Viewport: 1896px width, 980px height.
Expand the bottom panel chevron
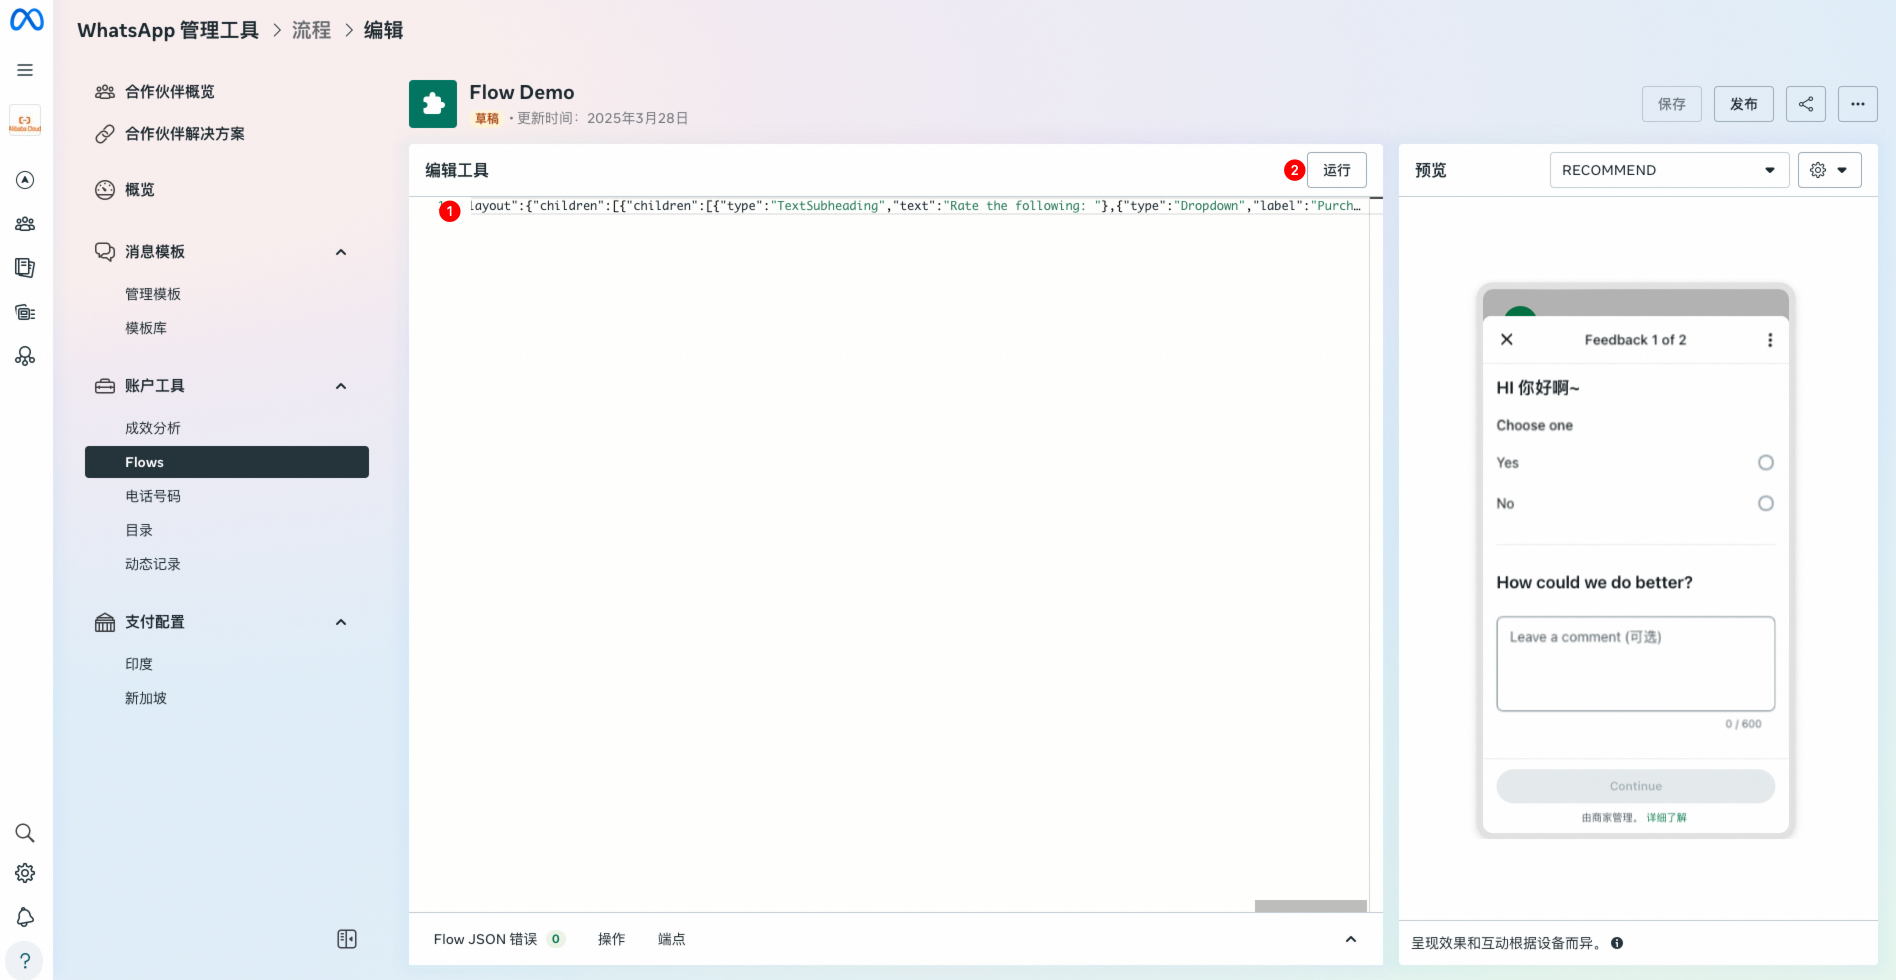tap(1351, 939)
